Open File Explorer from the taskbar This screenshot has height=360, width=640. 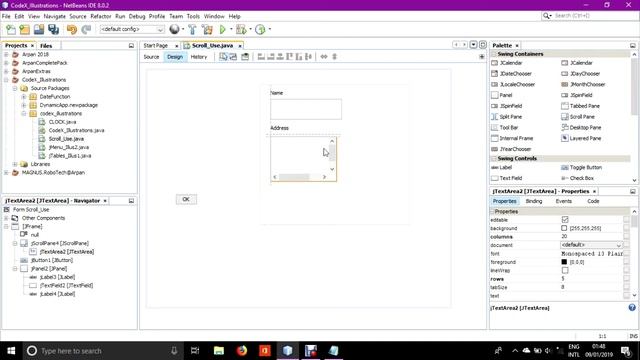[219, 351]
